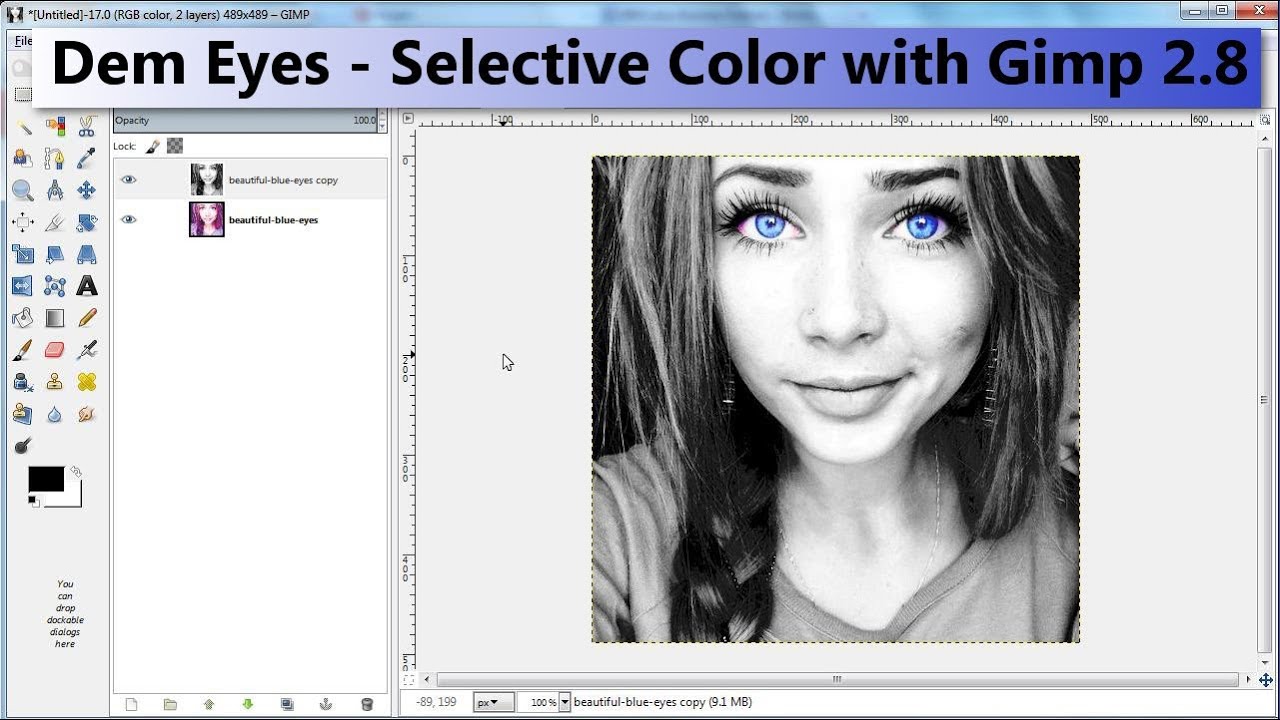Select the Blend gradient tool
The height and width of the screenshot is (720, 1280).
55,318
